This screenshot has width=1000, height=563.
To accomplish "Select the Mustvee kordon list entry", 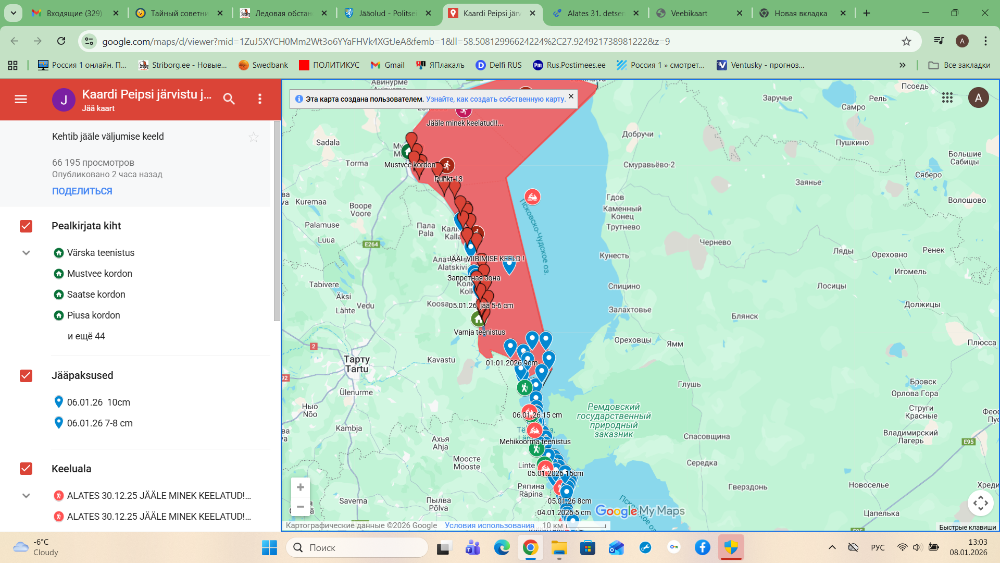I will (100, 274).
